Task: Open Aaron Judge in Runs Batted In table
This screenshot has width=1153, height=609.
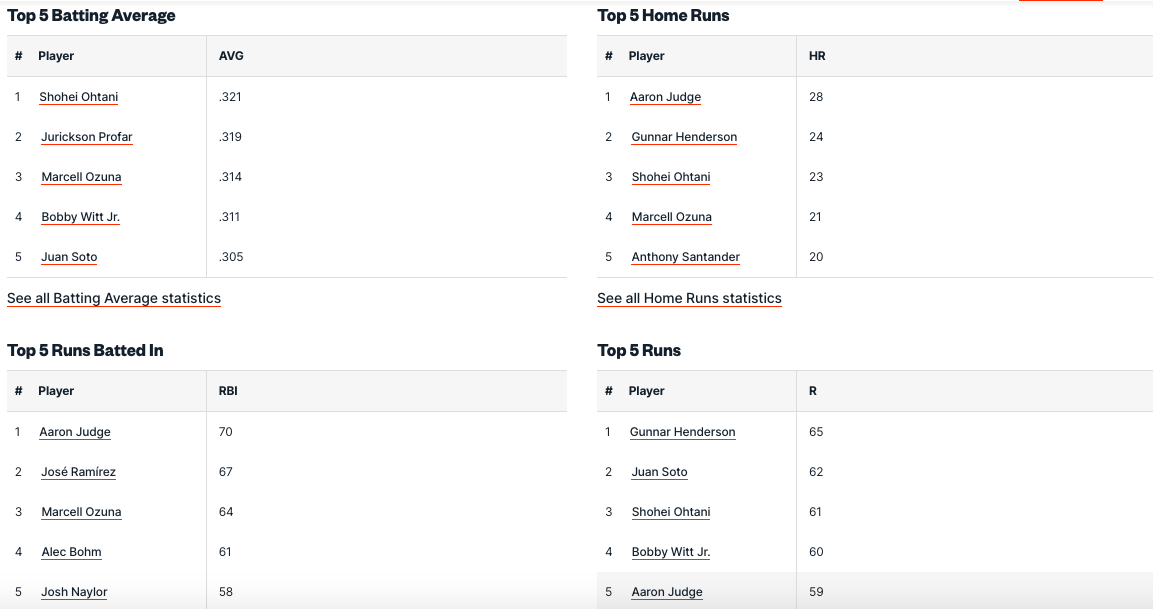Action: click(75, 432)
